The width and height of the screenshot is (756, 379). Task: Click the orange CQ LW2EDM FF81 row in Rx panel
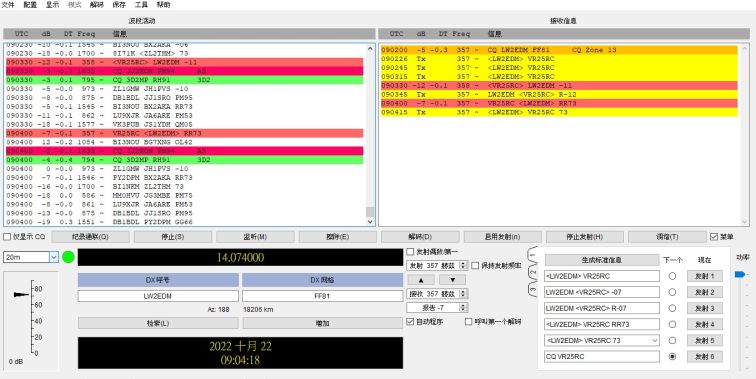coord(559,50)
